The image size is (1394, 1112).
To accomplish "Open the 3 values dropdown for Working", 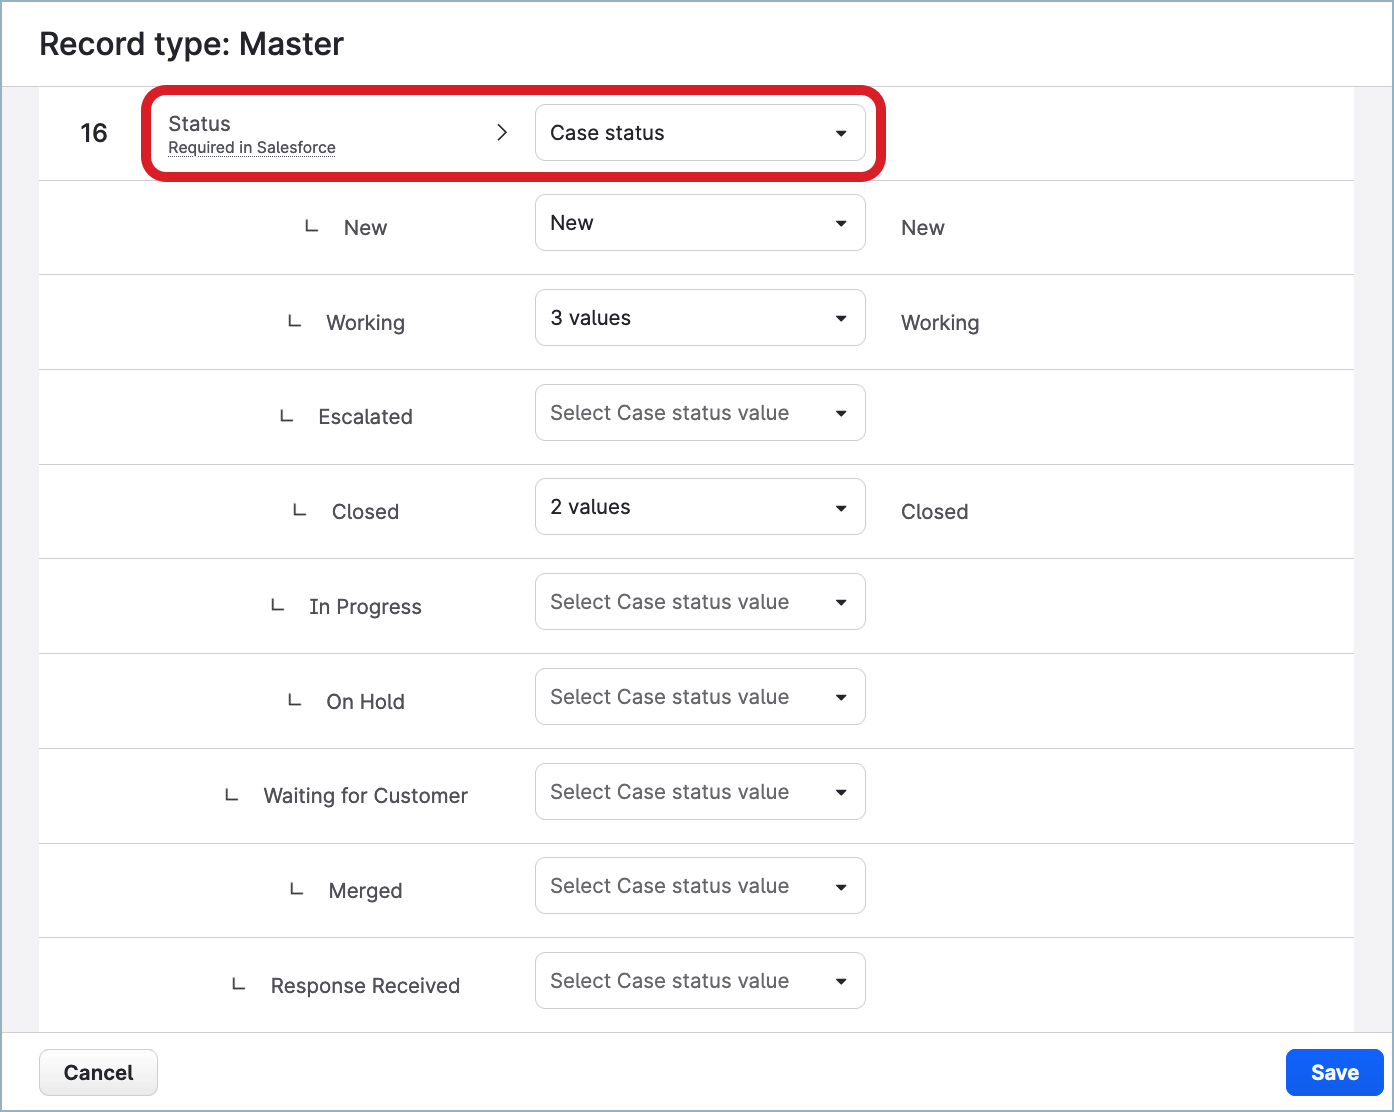I will [699, 317].
